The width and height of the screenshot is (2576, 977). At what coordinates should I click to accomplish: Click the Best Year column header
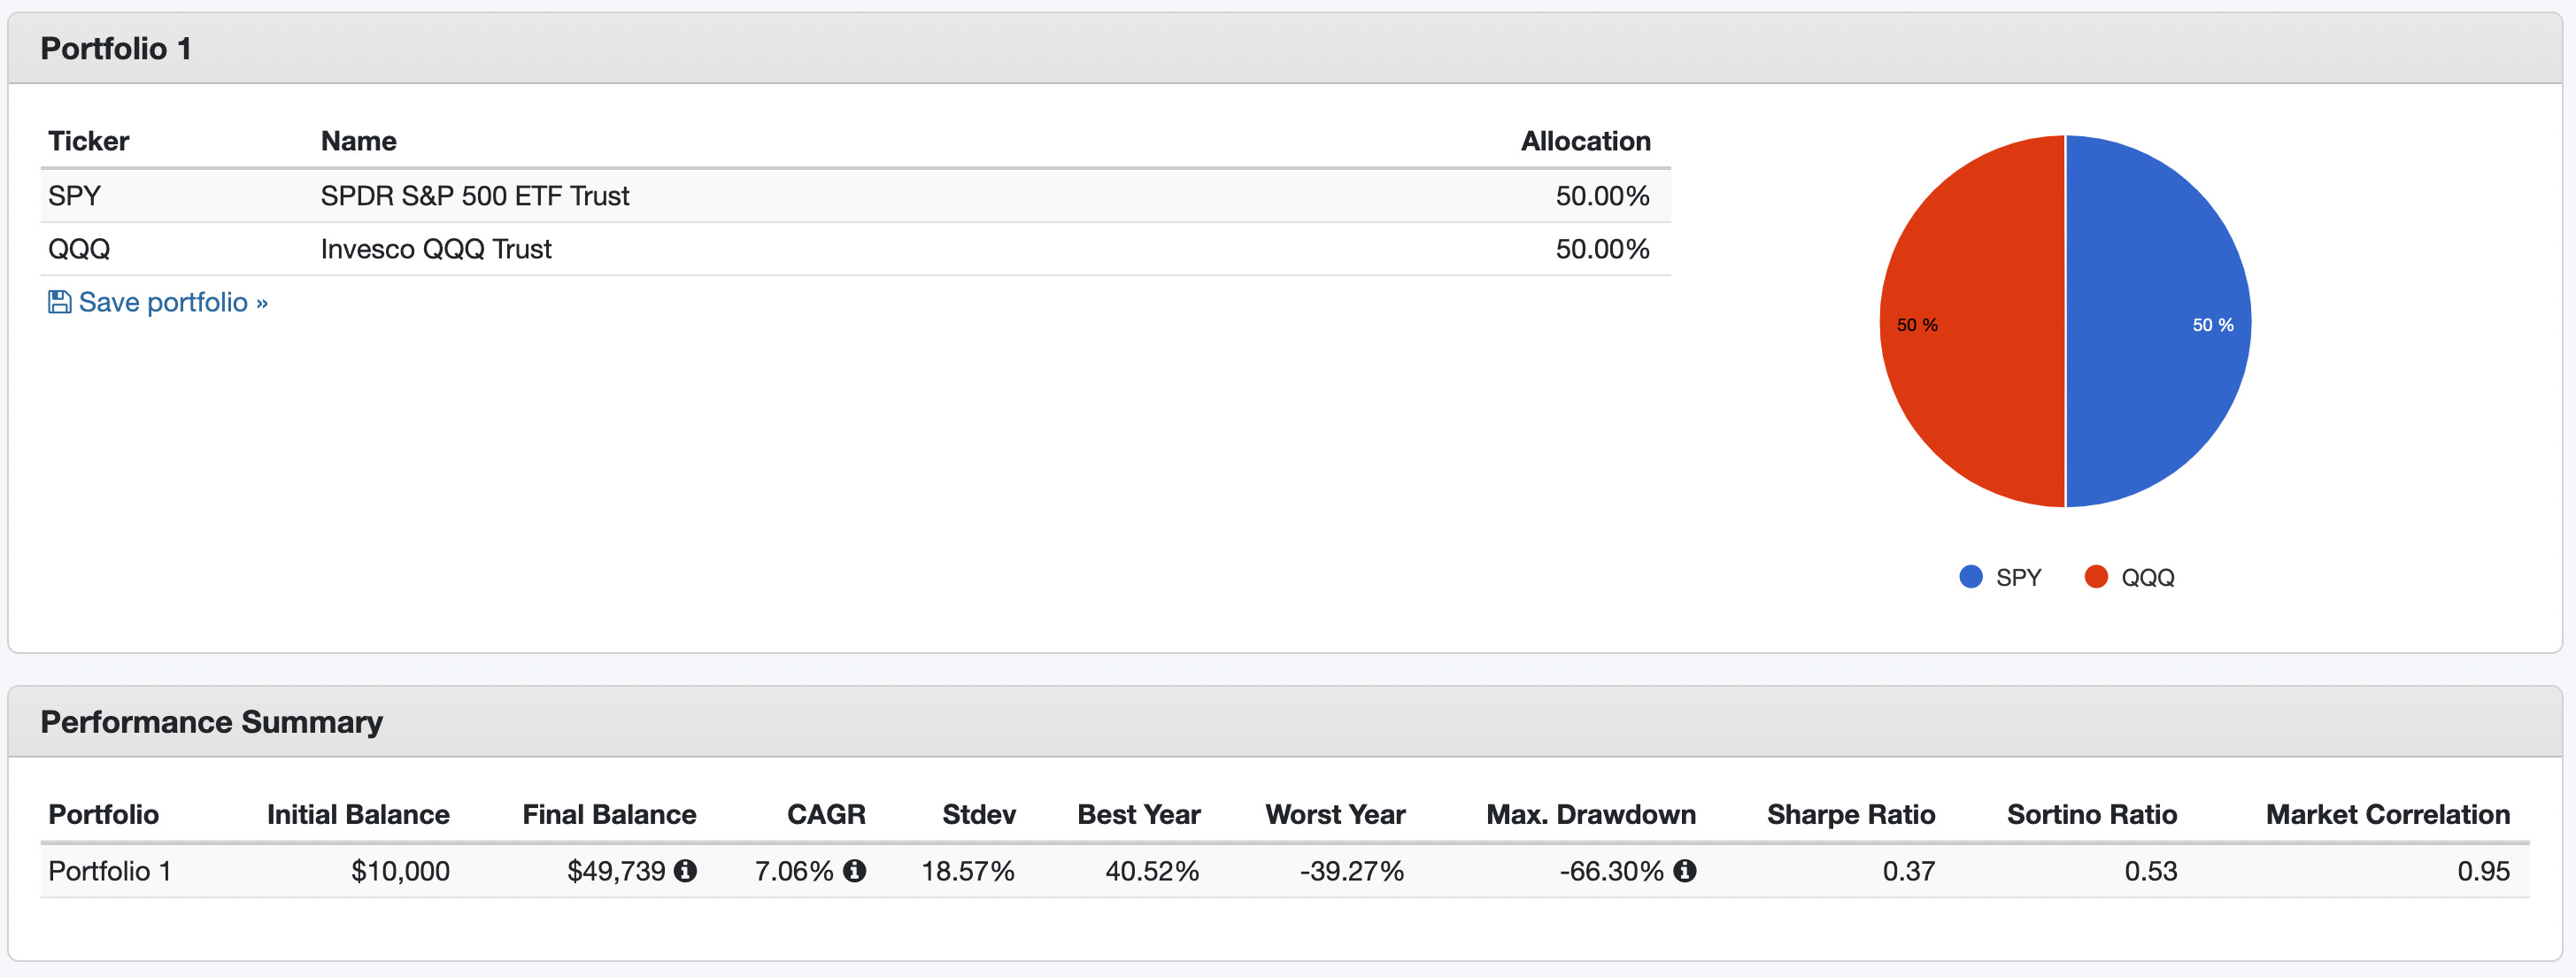point(1139,815)
